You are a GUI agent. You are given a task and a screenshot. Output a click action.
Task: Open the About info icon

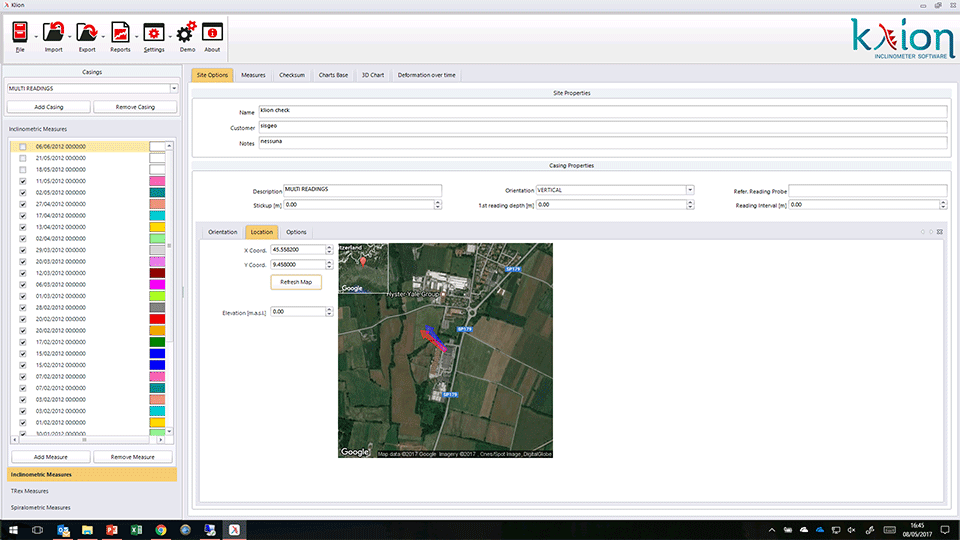212,35
